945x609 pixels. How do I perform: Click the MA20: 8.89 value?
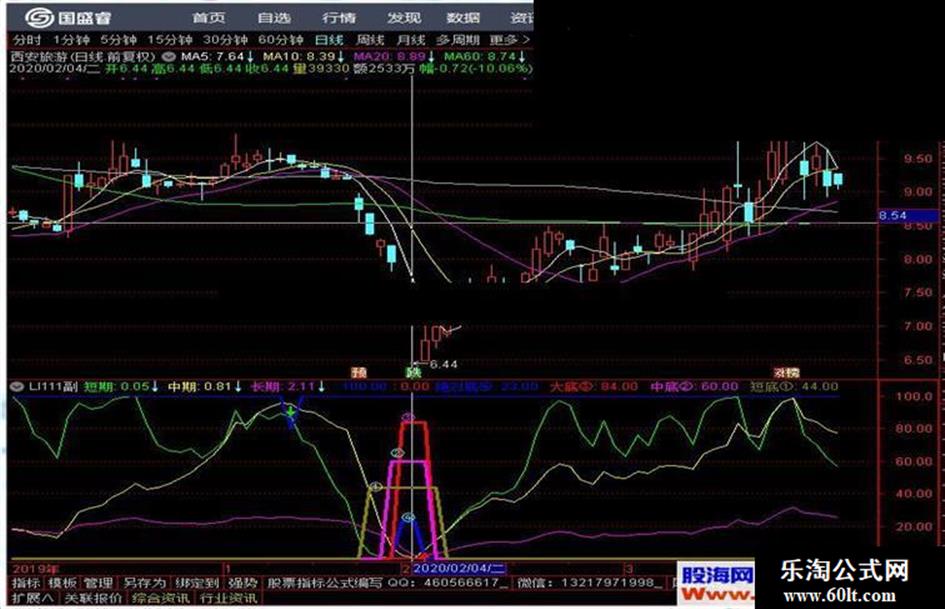click(x=394, y=57)
